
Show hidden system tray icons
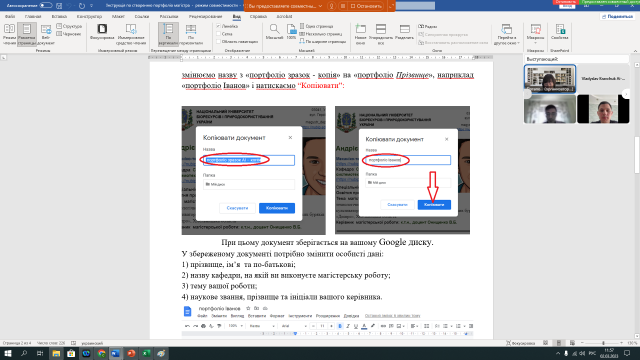(558, 353)
